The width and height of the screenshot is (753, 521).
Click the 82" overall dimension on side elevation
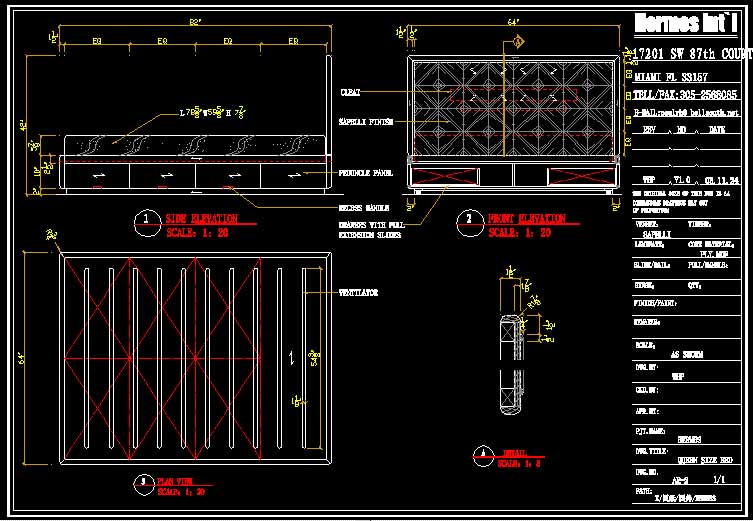194,22
